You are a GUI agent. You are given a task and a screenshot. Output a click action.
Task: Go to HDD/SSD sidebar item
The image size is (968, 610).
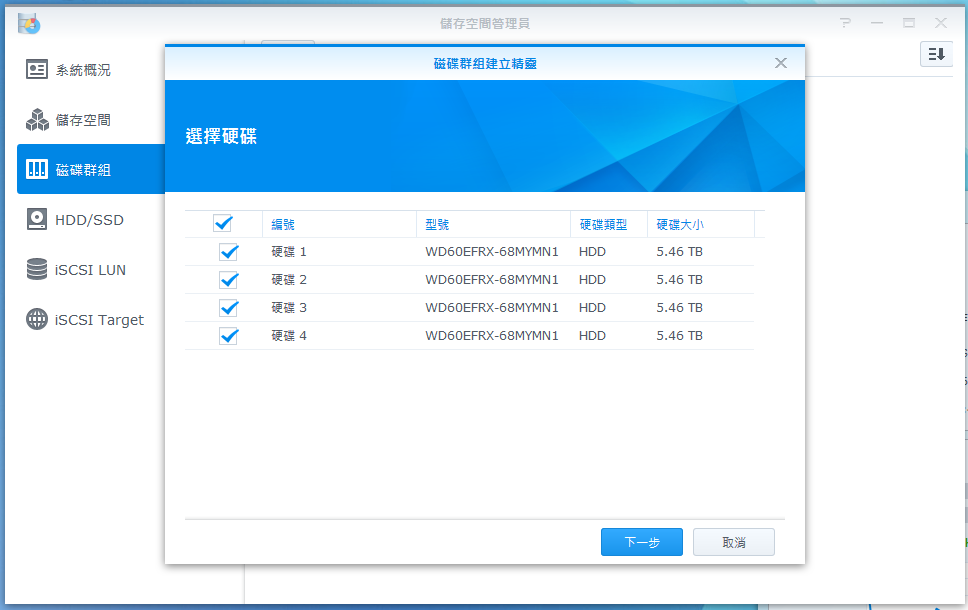click(x=91, y=219)
